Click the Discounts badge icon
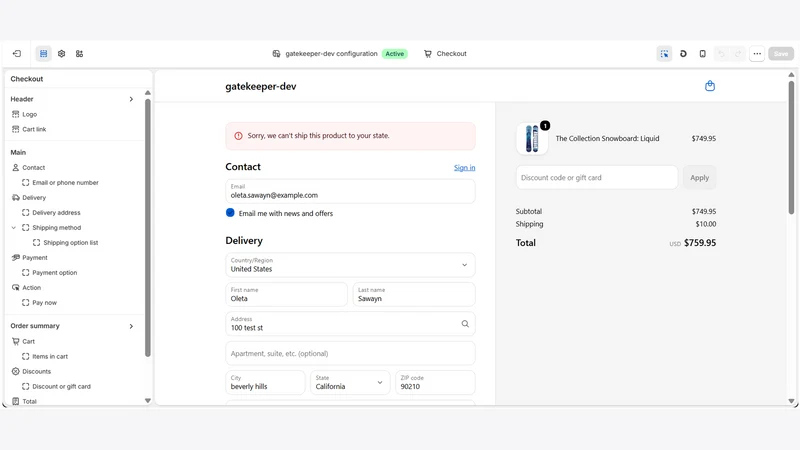Image resolution: width=800 pixels, height=450 pixels. (15, 371)
